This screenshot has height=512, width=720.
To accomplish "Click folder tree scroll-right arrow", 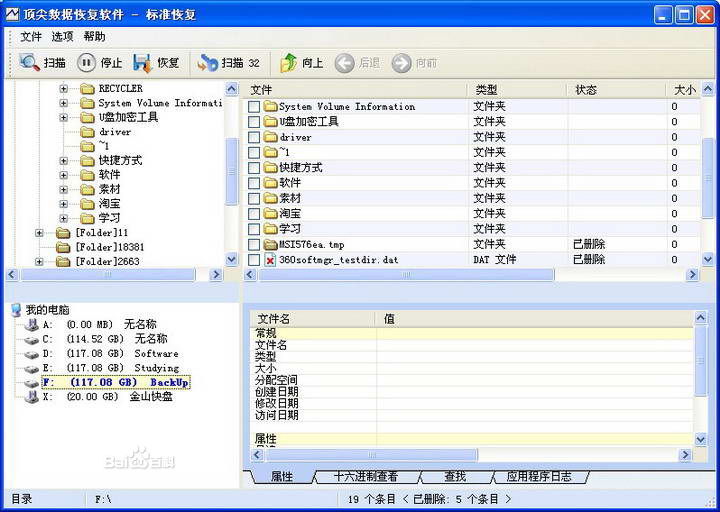I will click(x=215, y=275).
